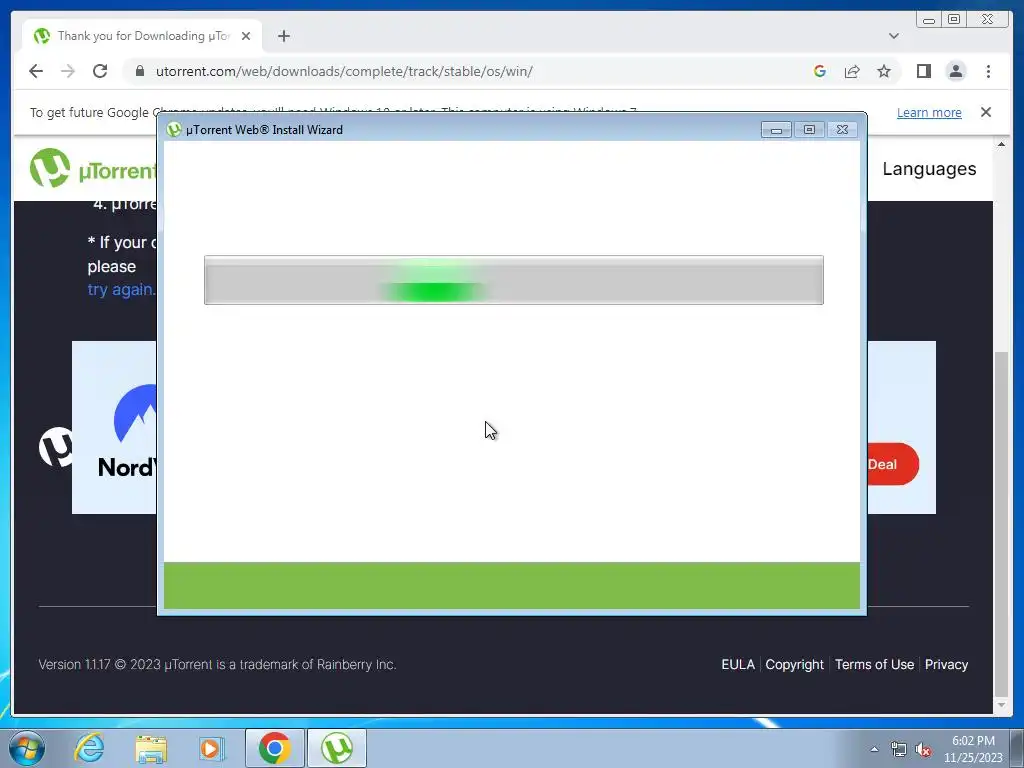Click the page scrollbar's up arrow
The width and height of the screenshot is (1024, 768).
coord(1001,144)
